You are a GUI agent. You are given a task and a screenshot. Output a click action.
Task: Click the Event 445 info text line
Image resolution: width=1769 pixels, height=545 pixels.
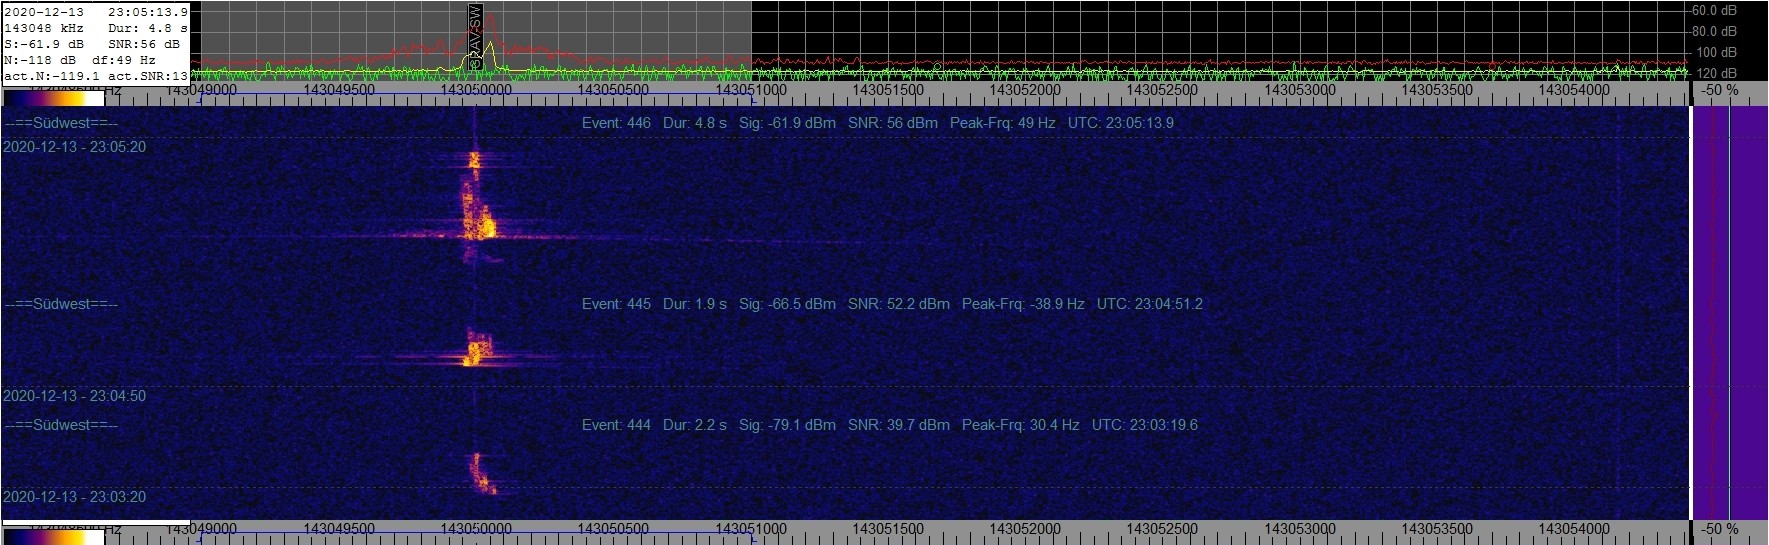tap(891, 304)
